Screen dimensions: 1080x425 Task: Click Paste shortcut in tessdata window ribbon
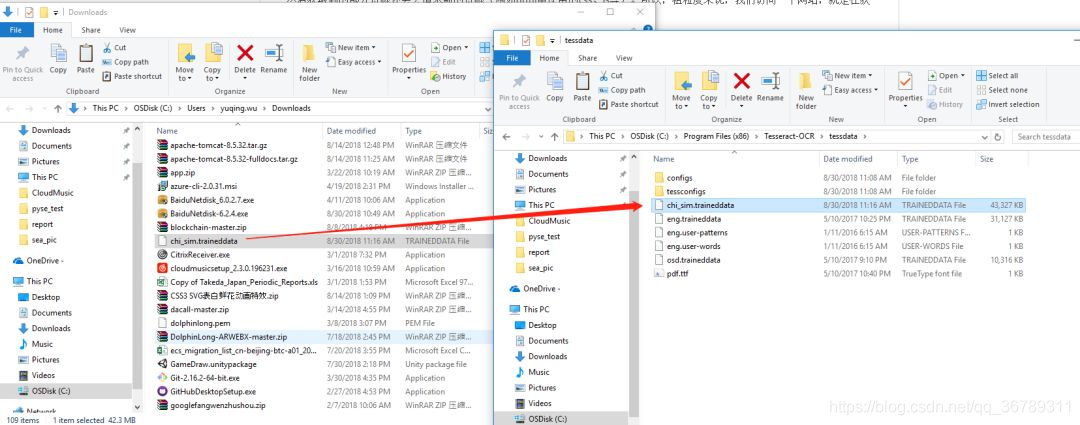(629, 105)
